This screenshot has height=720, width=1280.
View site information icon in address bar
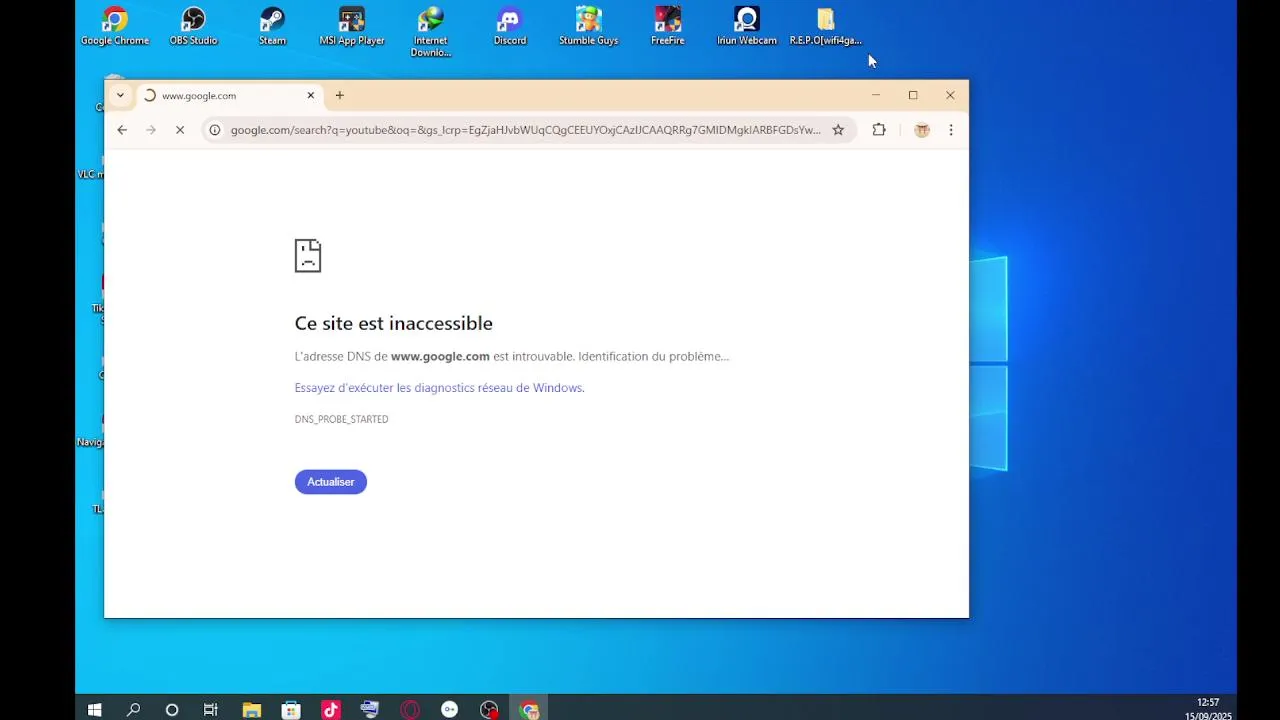[214, 130]
